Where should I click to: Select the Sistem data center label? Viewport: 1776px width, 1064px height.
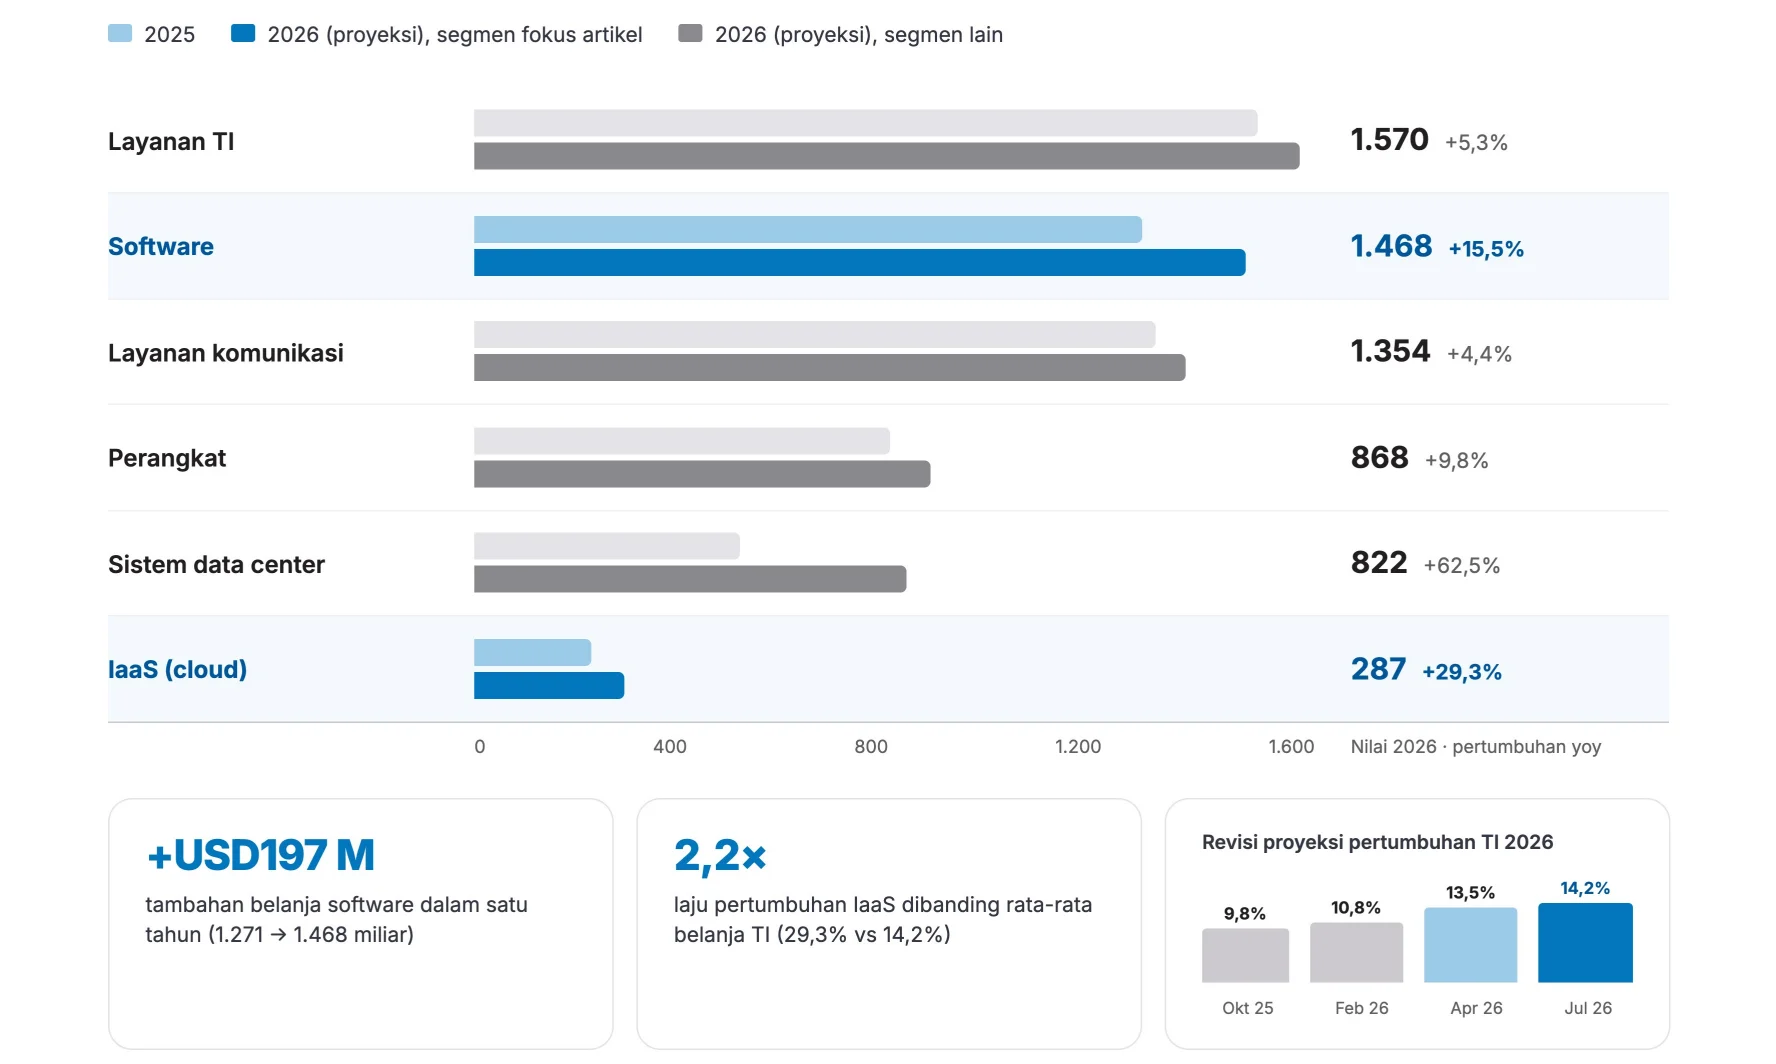click(216, 565)
